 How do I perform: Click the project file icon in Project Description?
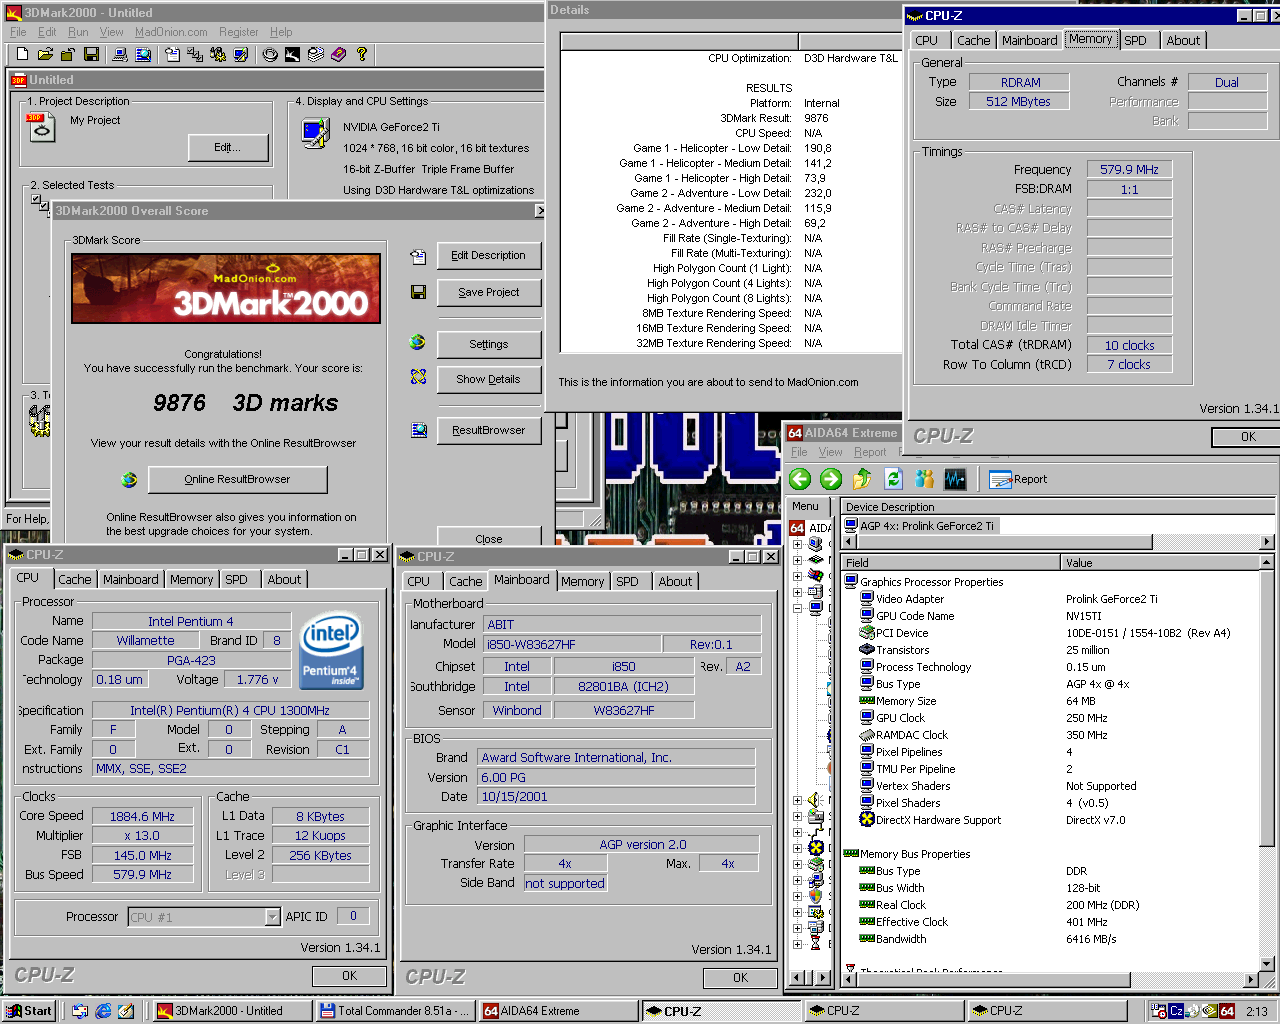(41, 127)
